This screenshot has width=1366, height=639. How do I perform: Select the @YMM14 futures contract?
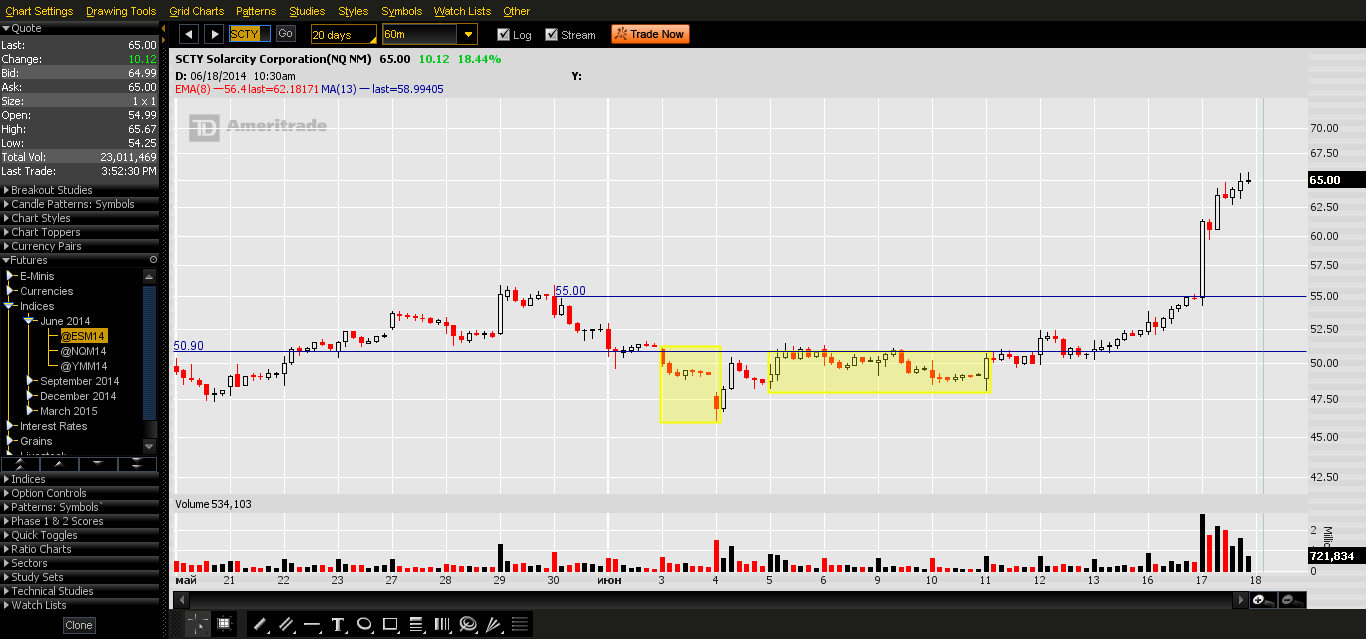click(84, 366)
